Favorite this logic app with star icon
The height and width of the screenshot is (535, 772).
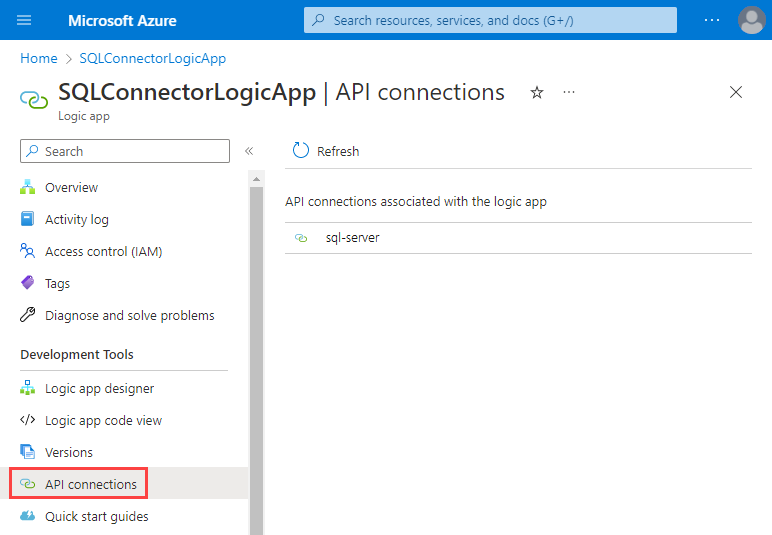537,93
